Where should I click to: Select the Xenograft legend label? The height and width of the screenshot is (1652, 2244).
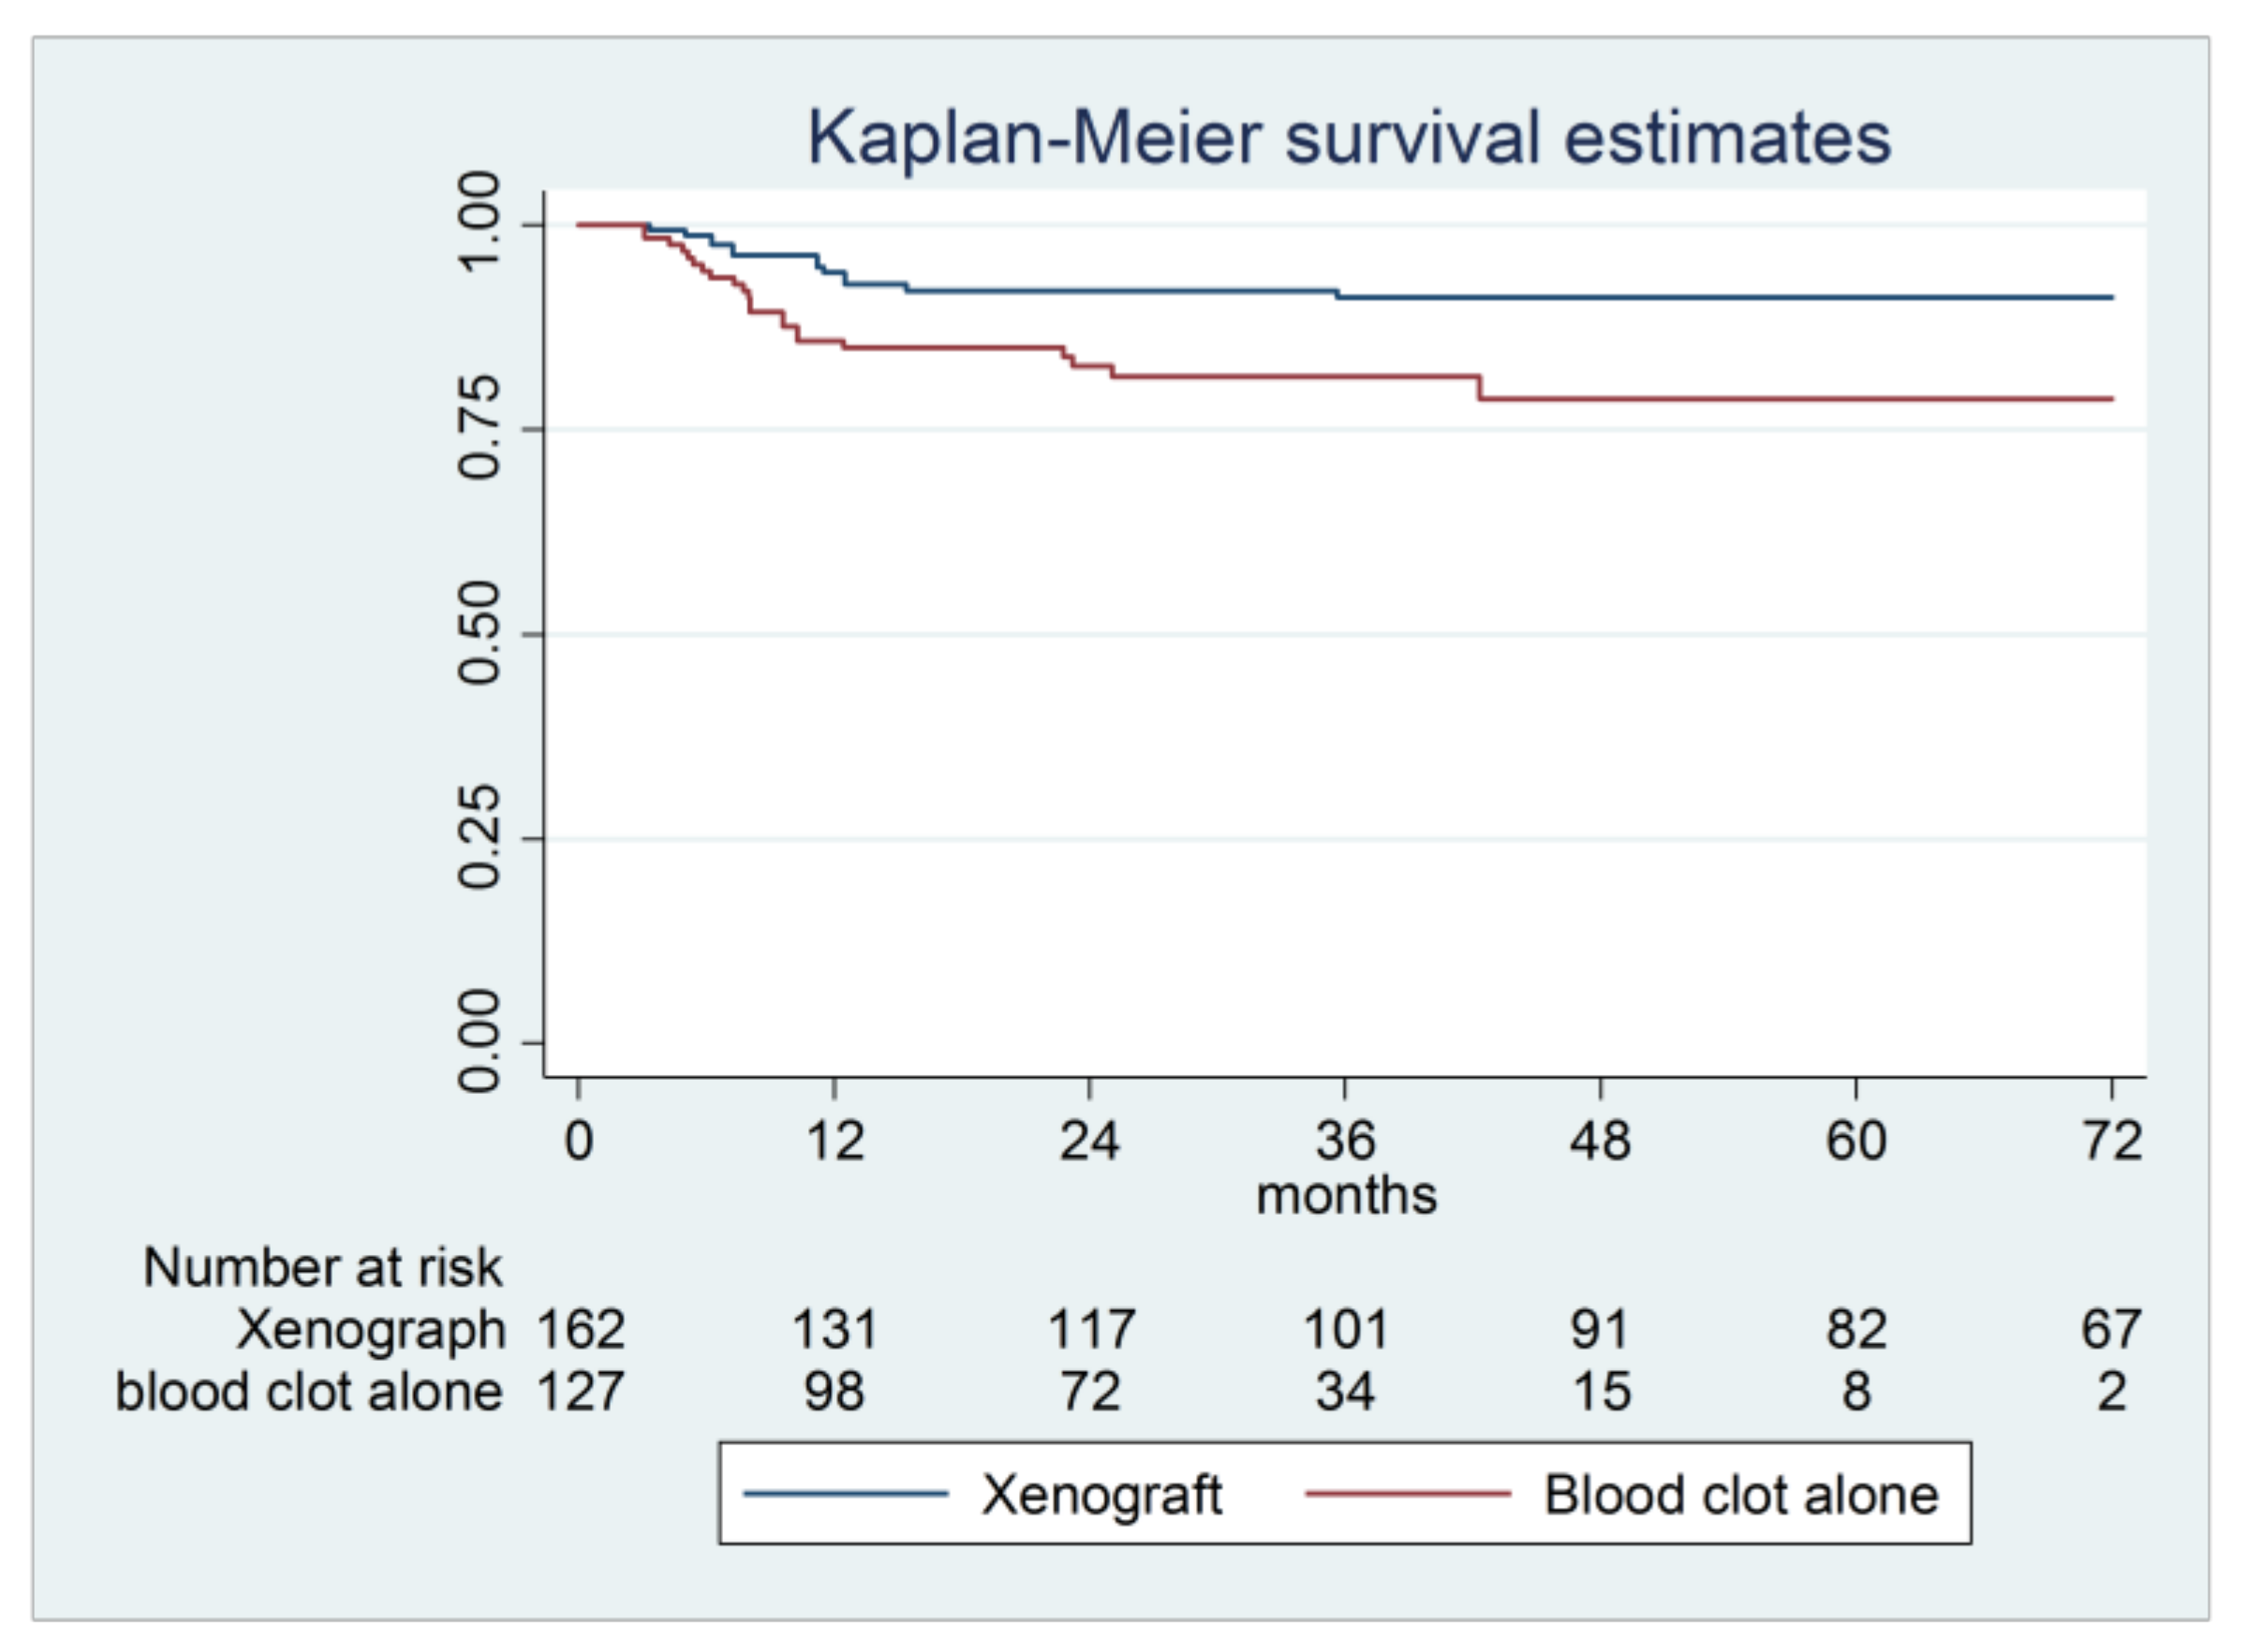click(1101, 1495)
